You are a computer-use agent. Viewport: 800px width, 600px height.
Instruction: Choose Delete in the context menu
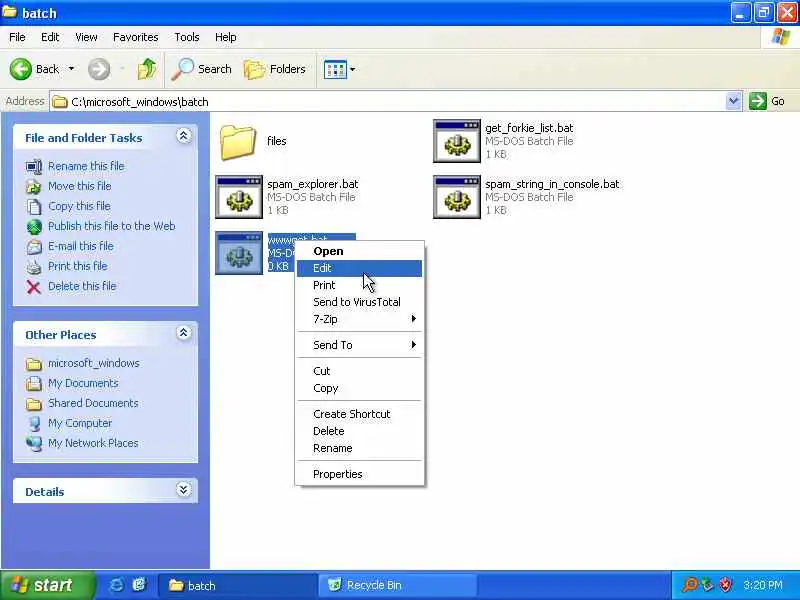[360, 431]
